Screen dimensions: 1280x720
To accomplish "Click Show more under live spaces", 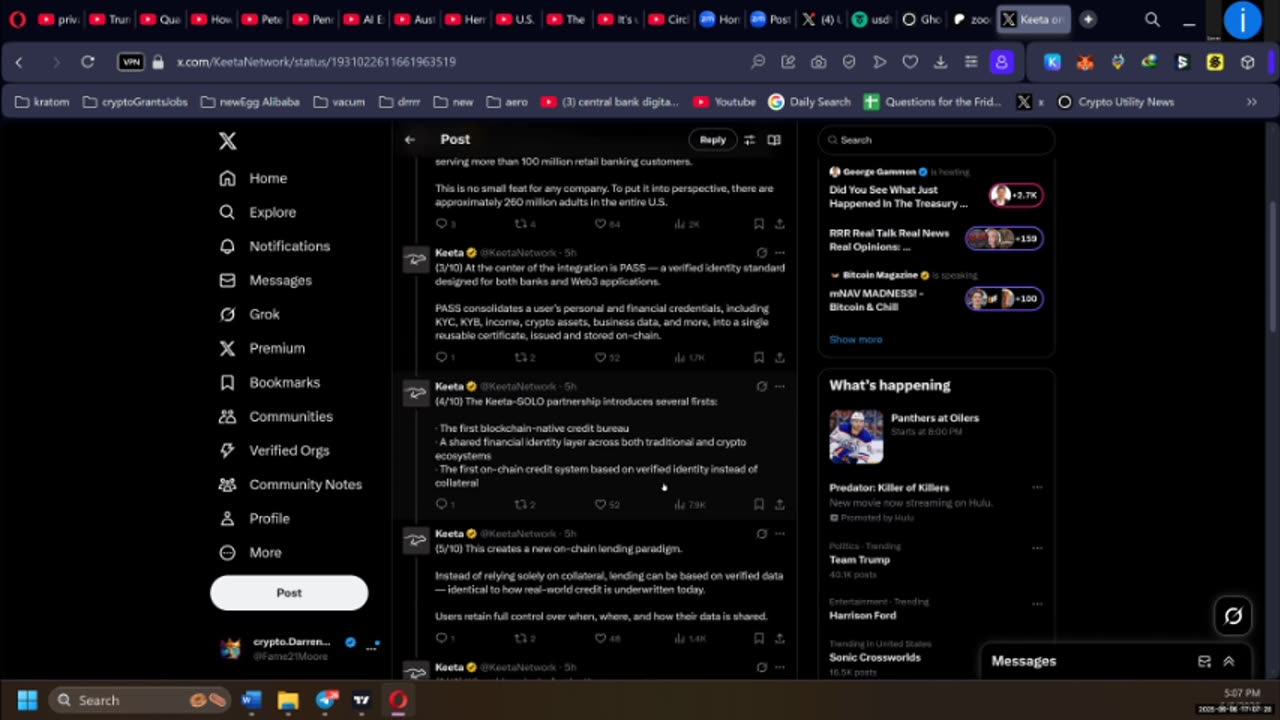I will (856, 339).
